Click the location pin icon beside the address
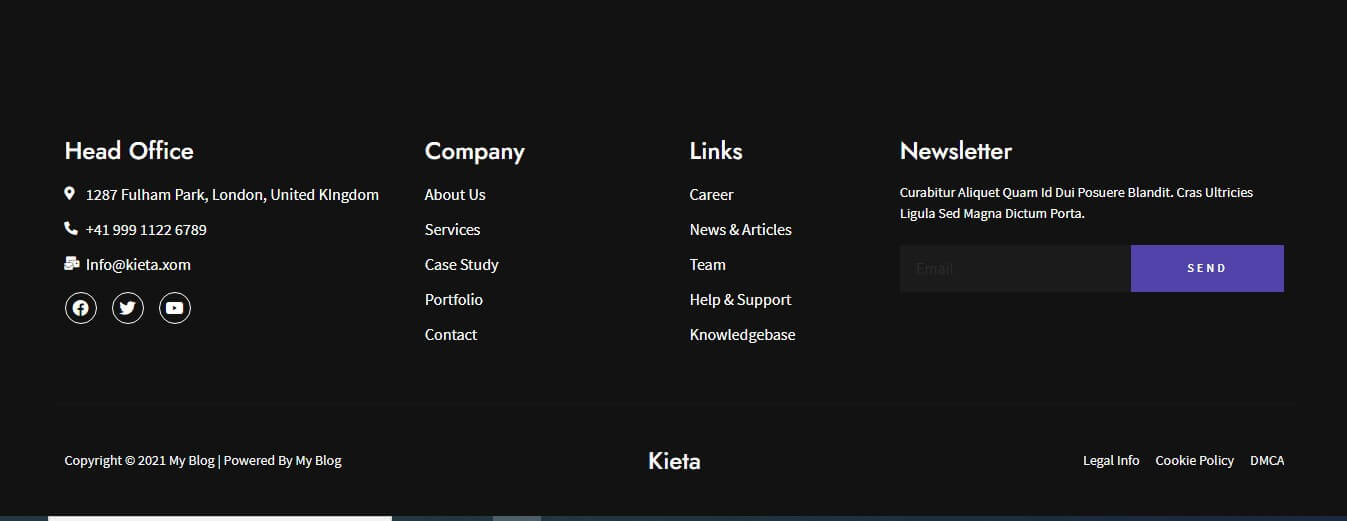The image size is (1347, 521). [x=70, y=193]
